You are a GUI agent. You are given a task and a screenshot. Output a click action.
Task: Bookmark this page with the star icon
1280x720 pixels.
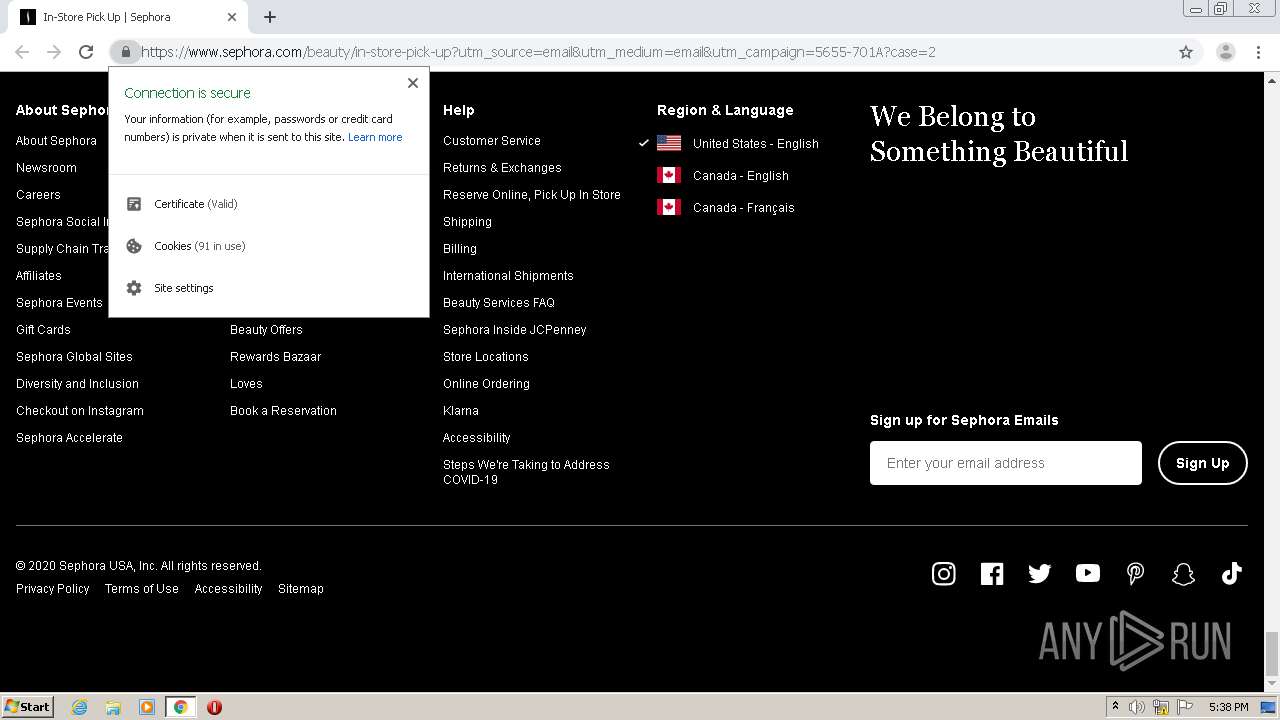tap(1186, 52)
